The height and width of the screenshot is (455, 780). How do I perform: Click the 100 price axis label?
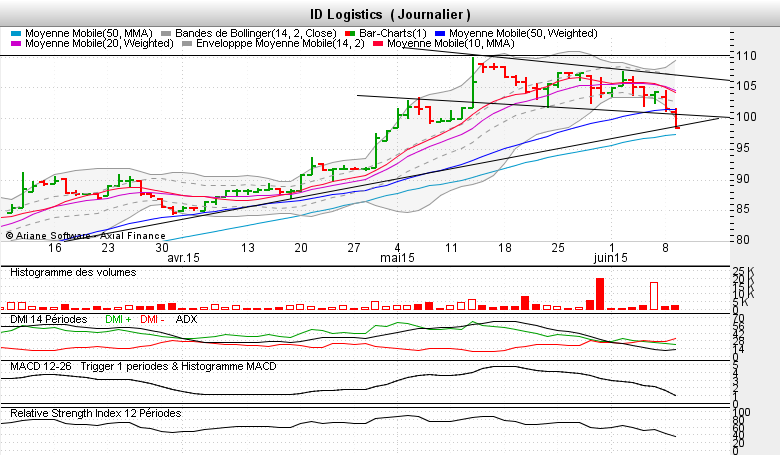pyautogui.click(x=747, y=117)
